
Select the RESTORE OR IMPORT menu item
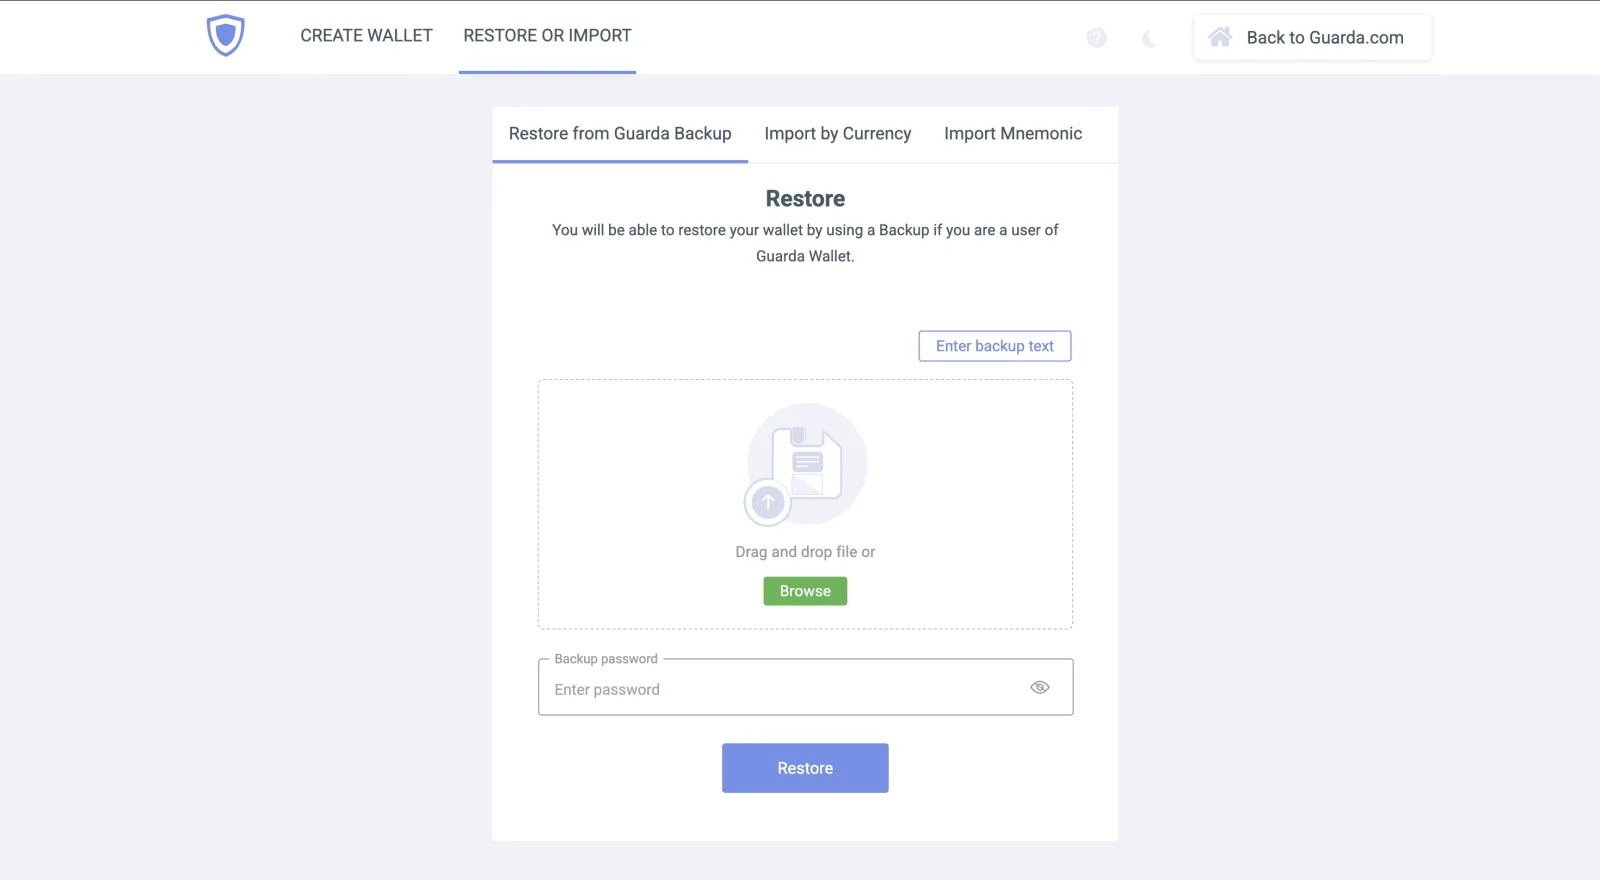[x=547, y=36]
